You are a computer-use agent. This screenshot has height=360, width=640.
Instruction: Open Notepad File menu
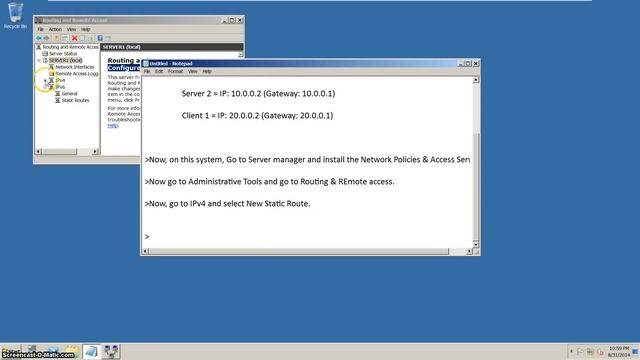point(147,71)
